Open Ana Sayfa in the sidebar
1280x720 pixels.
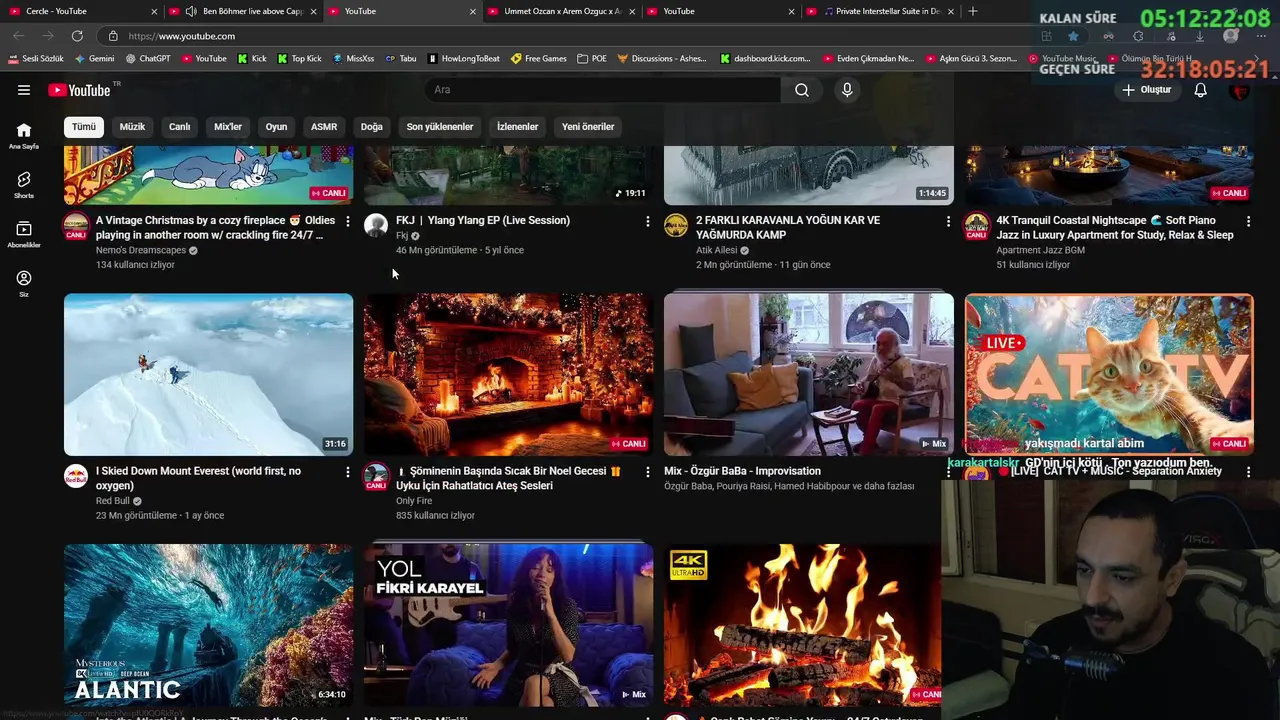click(24, 136)
